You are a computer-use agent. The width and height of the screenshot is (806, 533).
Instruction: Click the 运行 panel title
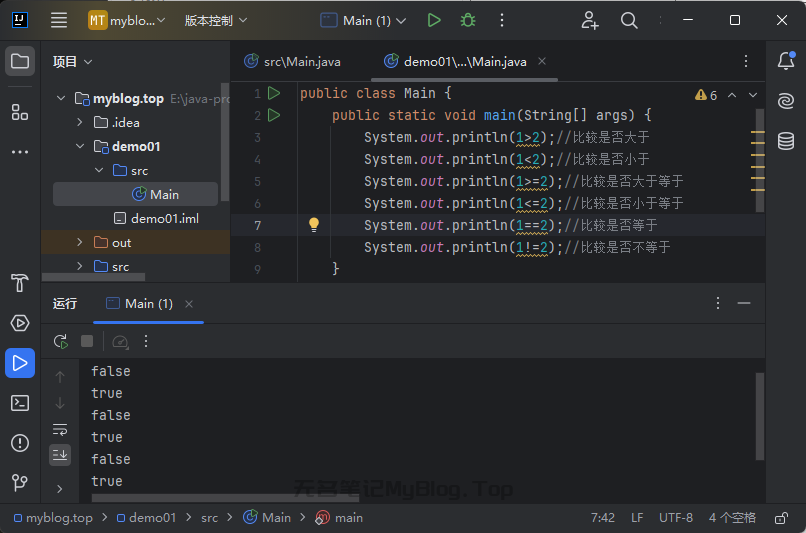click(65, 304)
